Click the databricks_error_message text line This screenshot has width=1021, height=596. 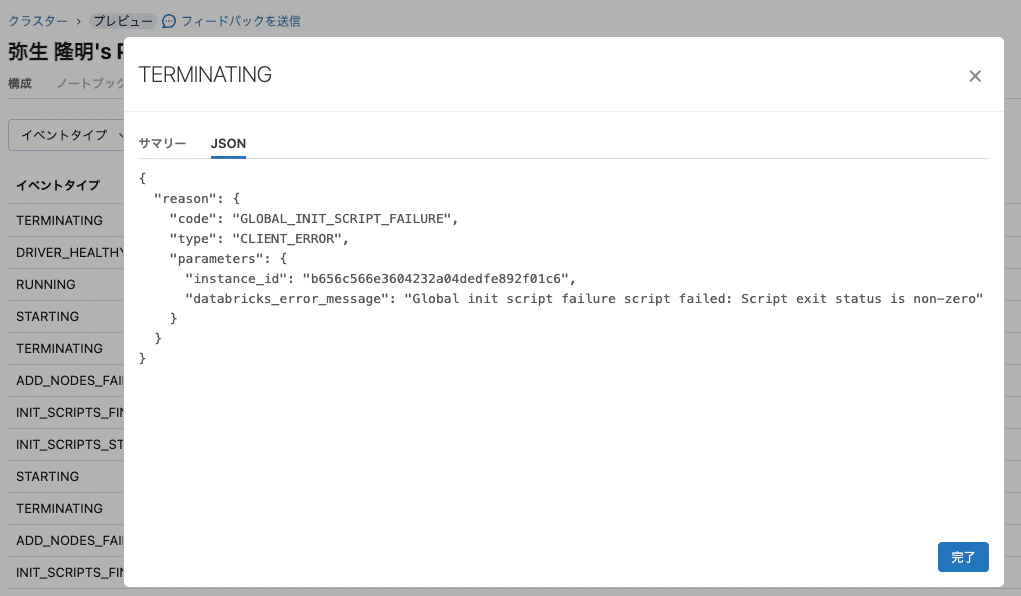(x=584, y=298)
